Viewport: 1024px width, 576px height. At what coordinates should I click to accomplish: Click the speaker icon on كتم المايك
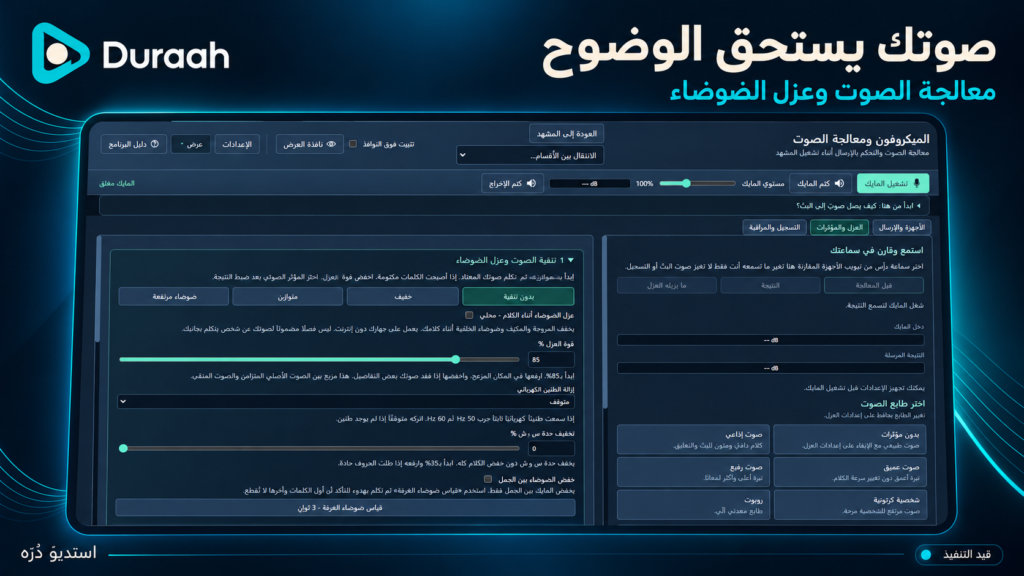(x=839, y=184)
